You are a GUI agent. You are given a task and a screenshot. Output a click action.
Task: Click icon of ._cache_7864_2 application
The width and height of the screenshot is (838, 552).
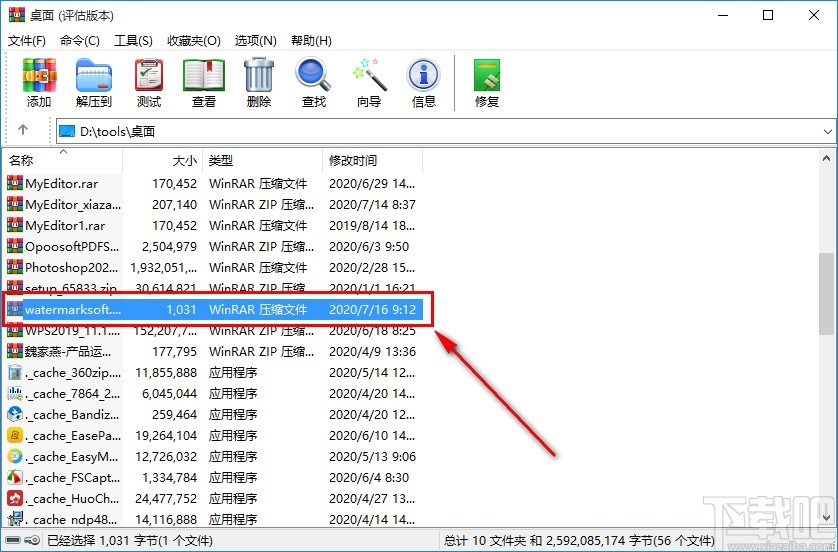point(15,393)
